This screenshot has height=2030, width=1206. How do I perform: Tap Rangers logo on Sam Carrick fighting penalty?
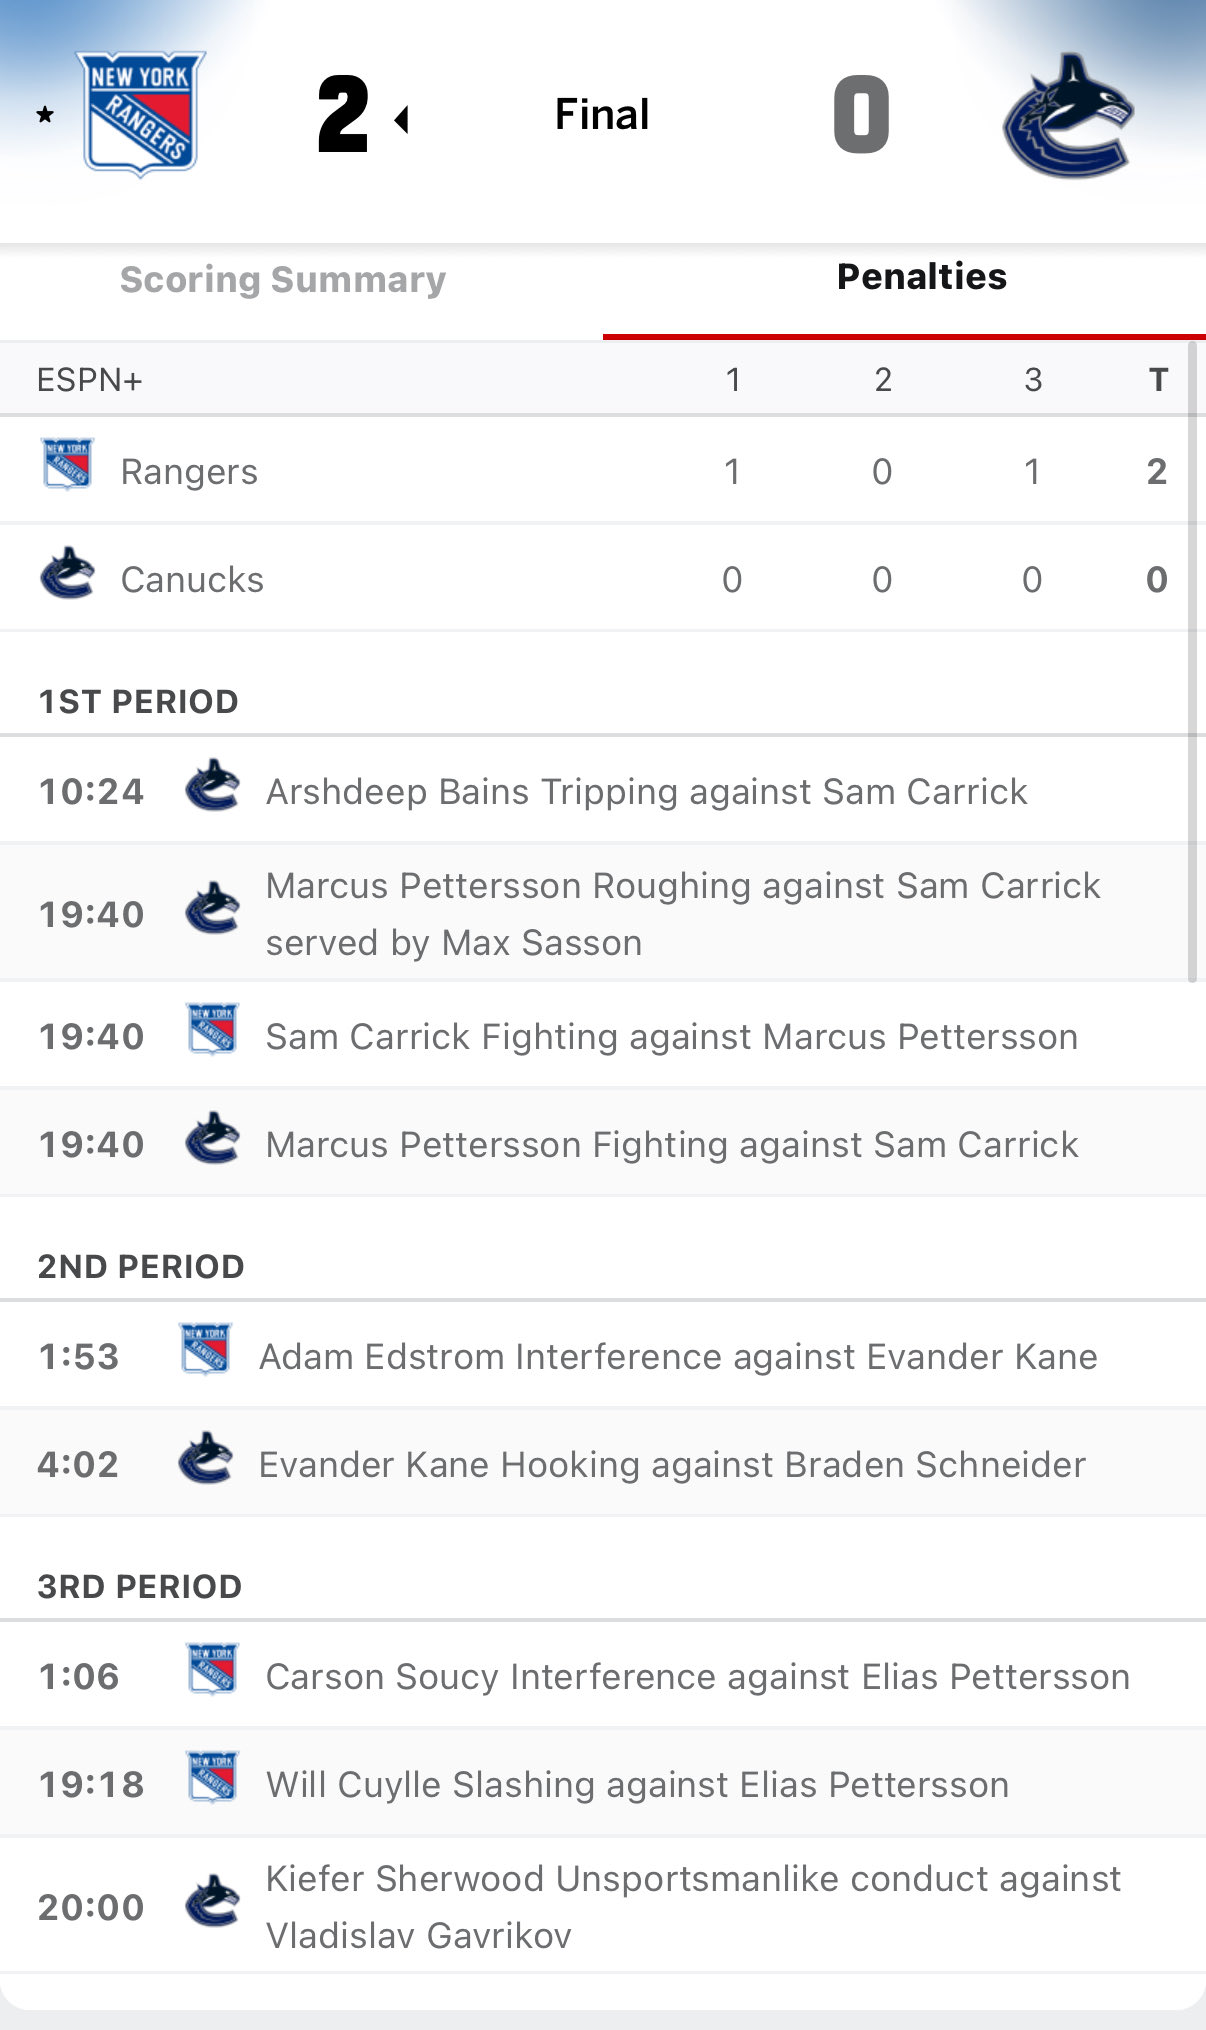point(212,1030)
